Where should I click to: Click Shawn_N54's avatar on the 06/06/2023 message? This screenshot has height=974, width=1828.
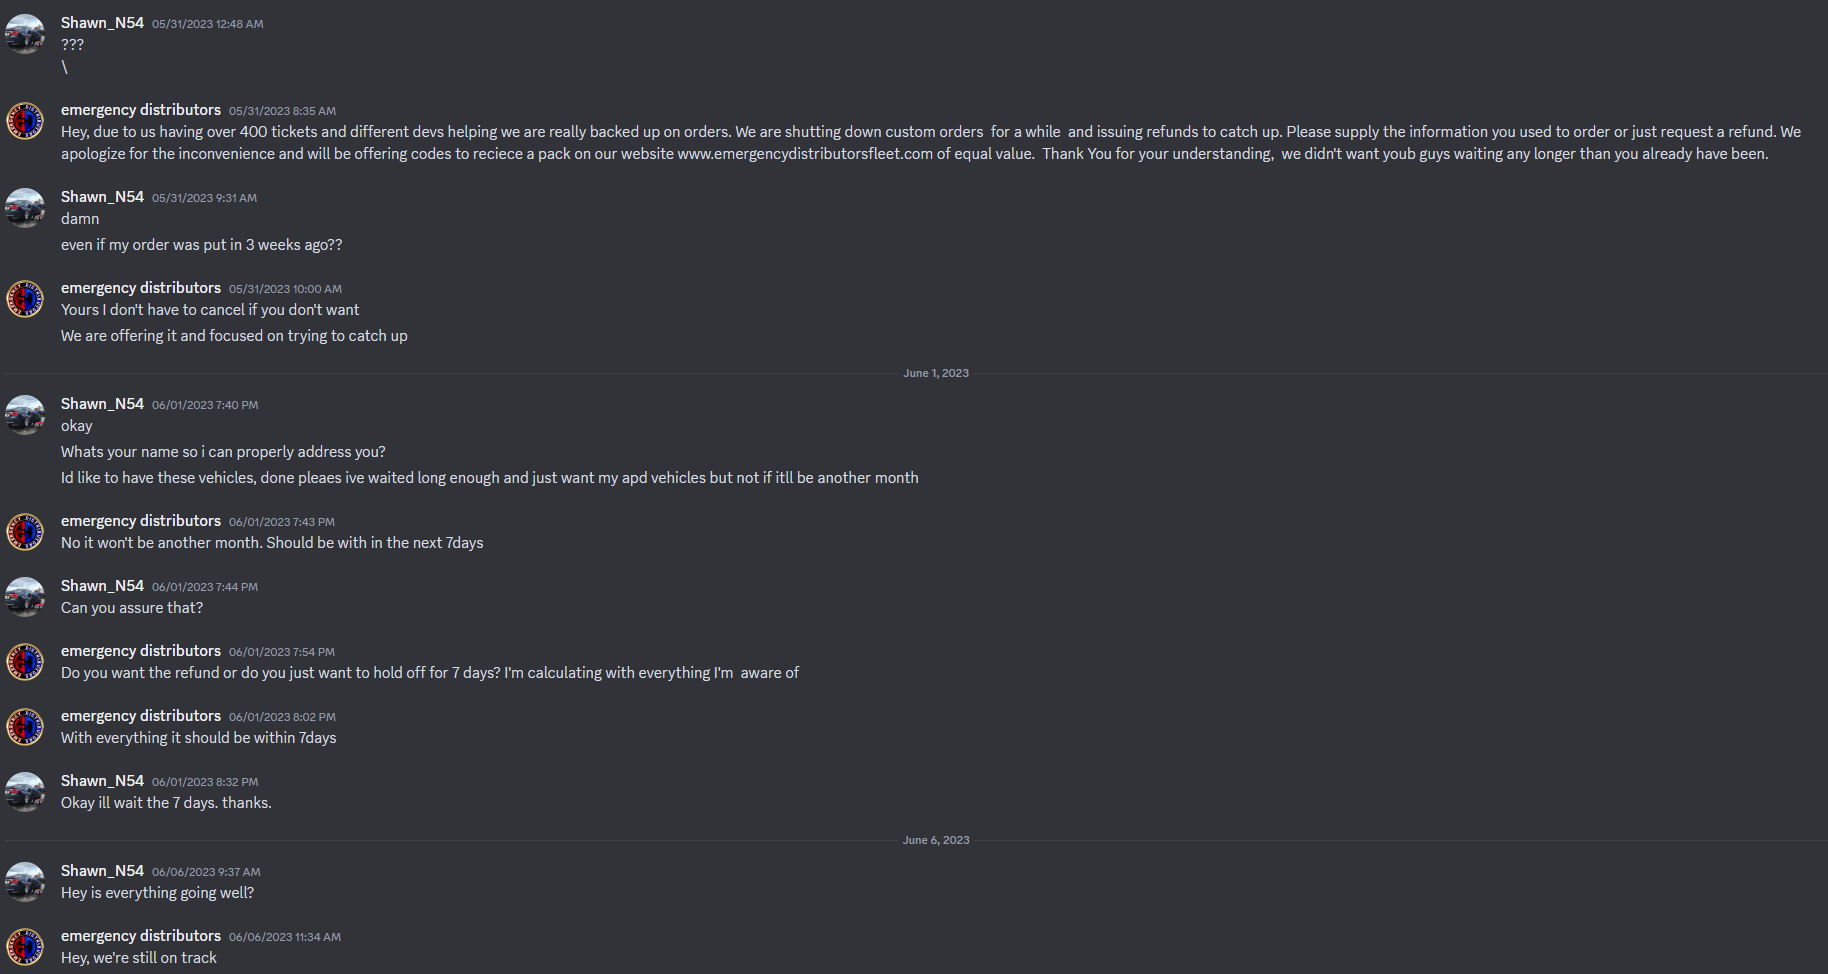pos(25,882)
